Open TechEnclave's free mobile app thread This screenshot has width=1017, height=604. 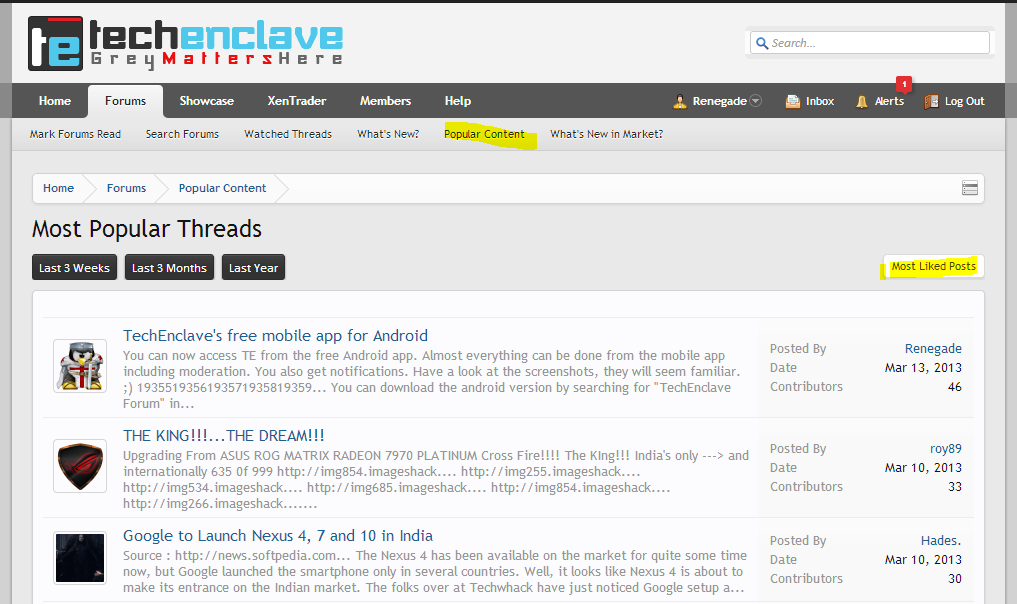point(276,335)
